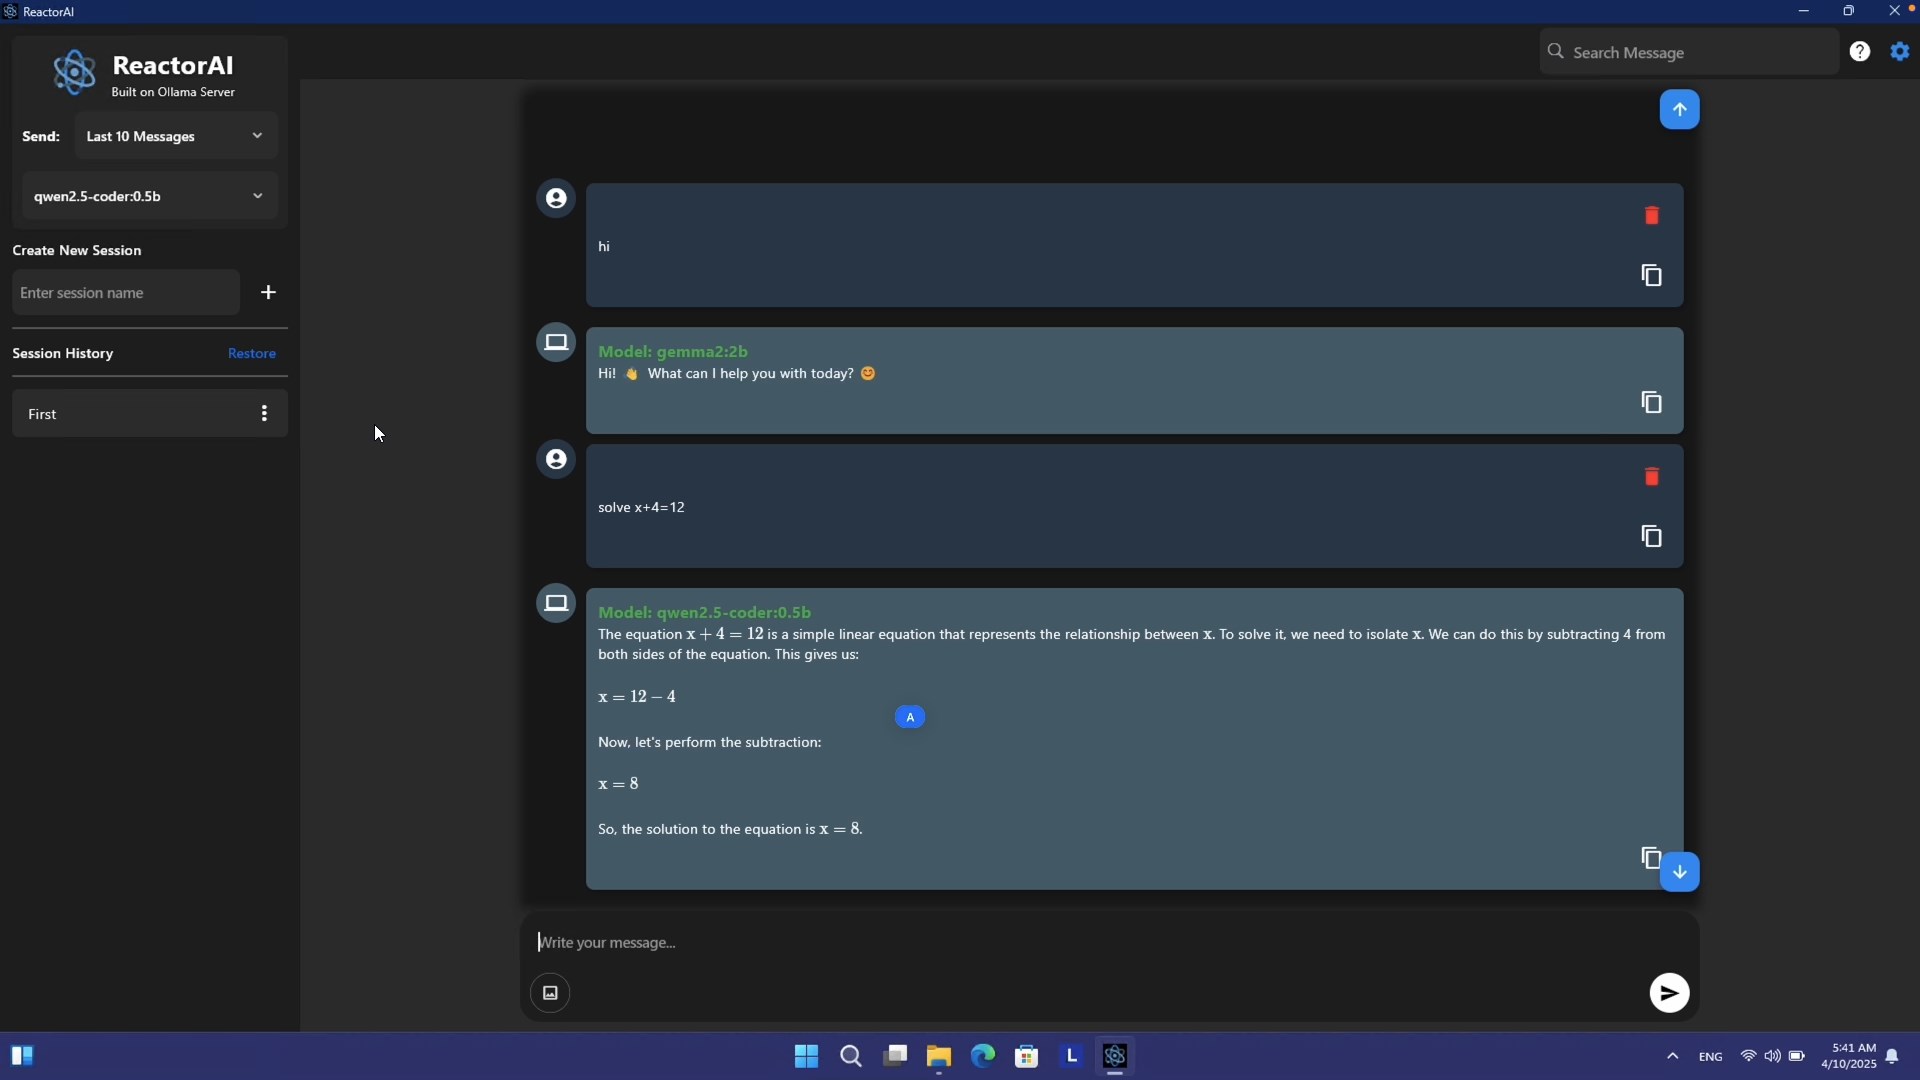Click the Restore link
Image resolution: width=1920 pixels, height=1080 pixels.
tap(251, 354)
